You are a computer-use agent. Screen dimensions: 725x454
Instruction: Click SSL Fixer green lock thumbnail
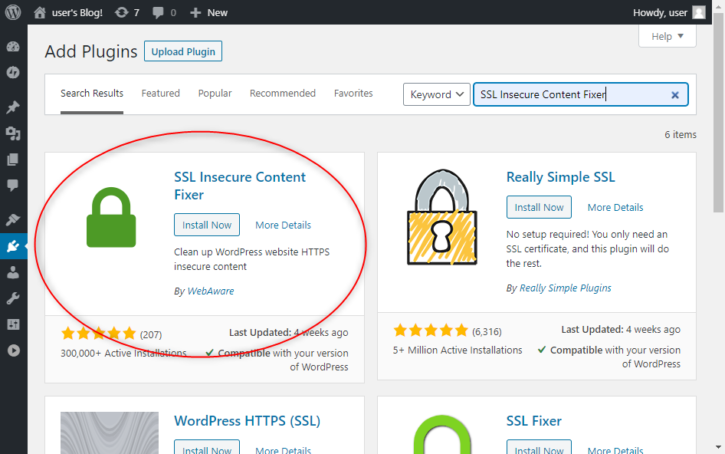coord(442,434)
